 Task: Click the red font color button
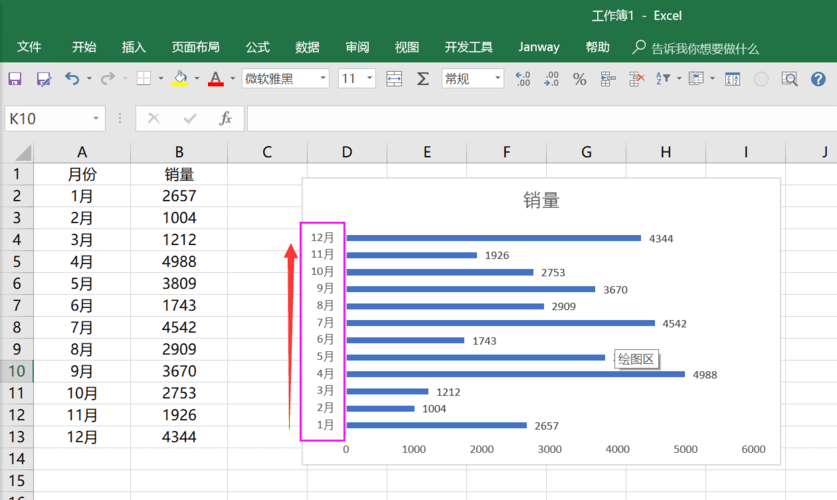pos(216,79)
